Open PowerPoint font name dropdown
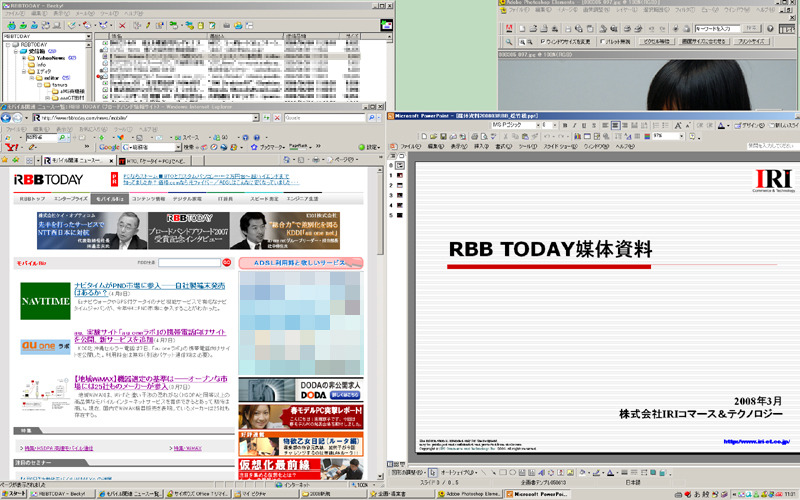 (538, 125)
